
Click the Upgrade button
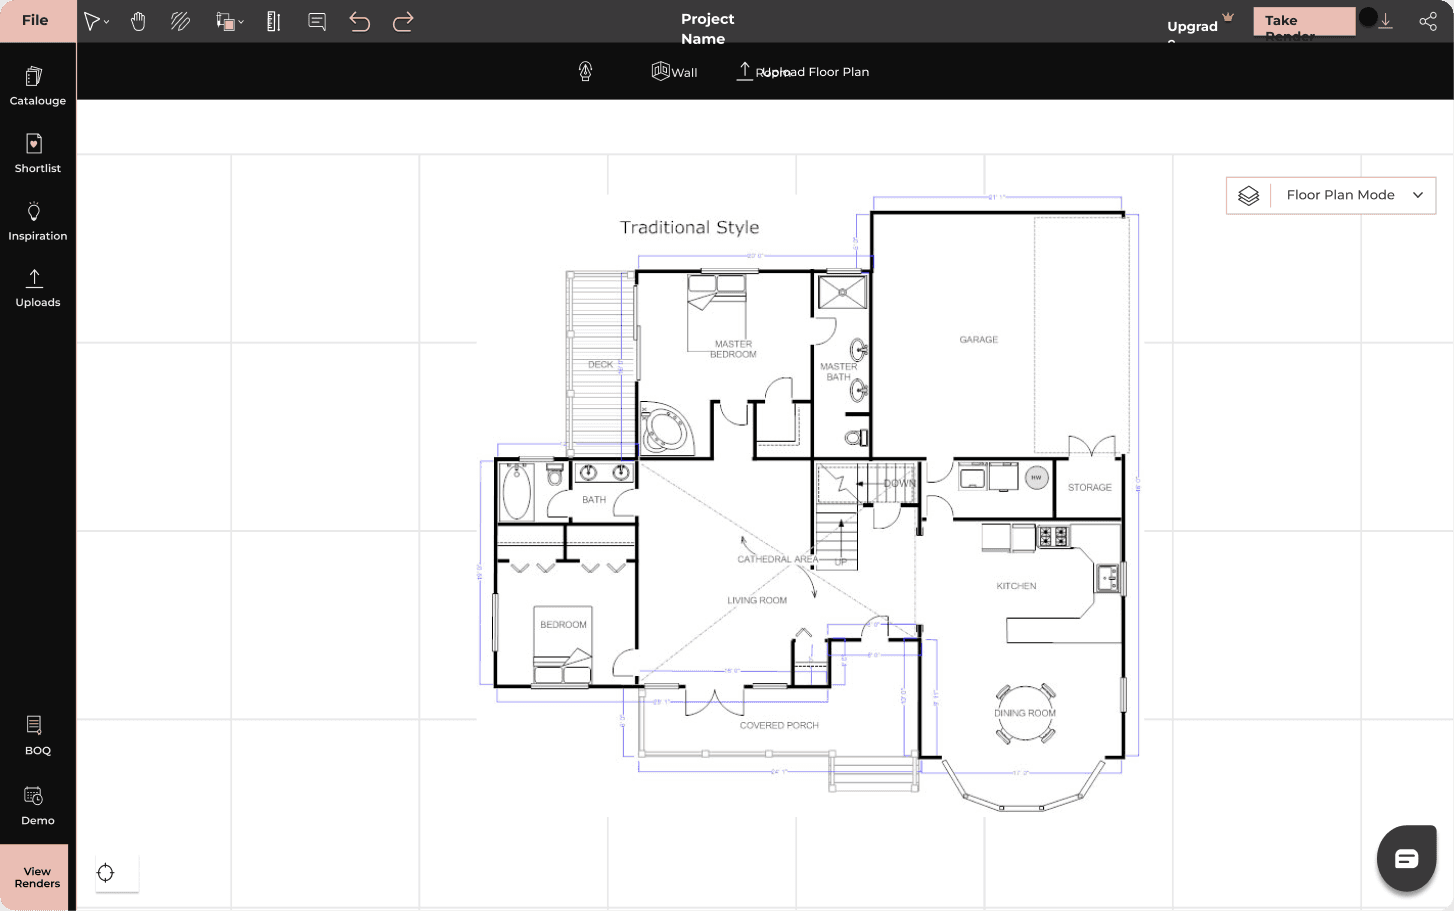[x=1192, y=27]
